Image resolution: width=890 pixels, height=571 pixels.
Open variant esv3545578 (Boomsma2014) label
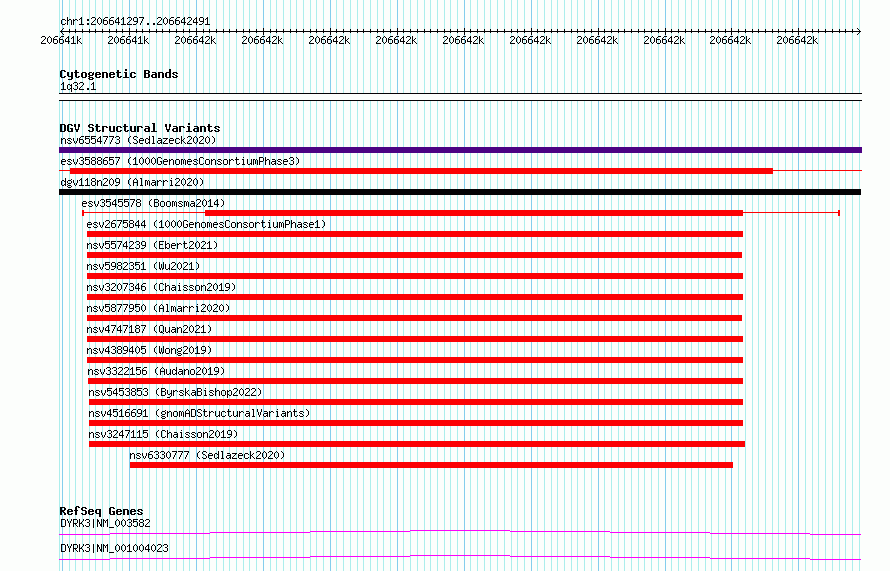click(x=153, y=203)
